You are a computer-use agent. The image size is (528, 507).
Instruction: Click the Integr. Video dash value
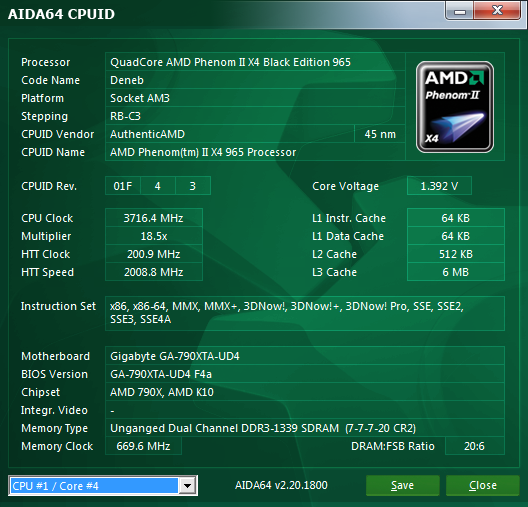coord(305,410)
